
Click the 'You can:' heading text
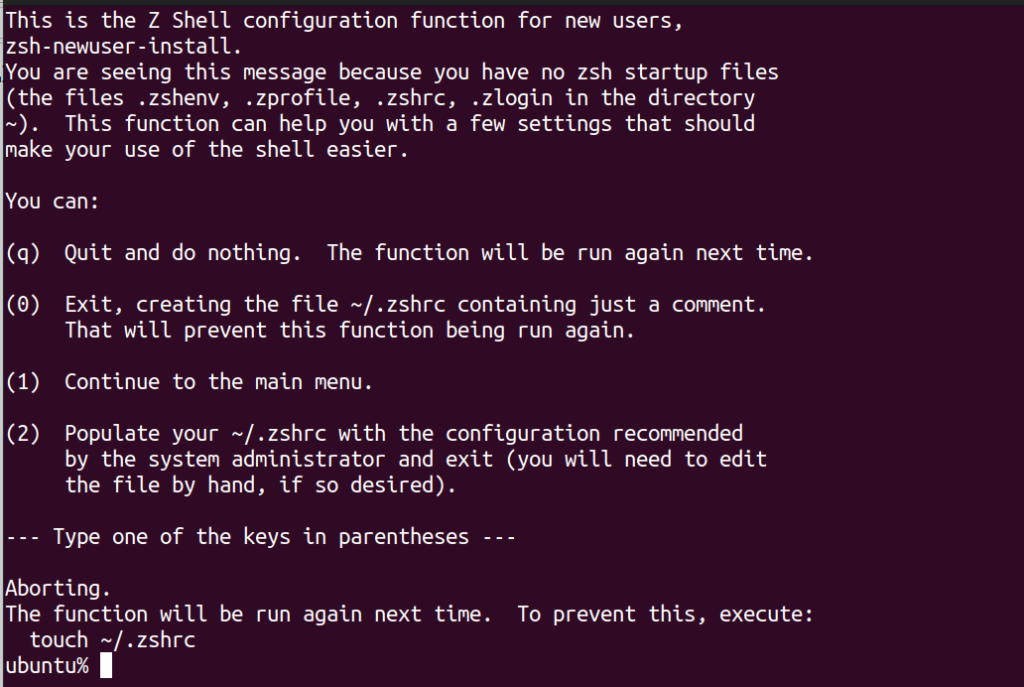(x=52, y=201)
